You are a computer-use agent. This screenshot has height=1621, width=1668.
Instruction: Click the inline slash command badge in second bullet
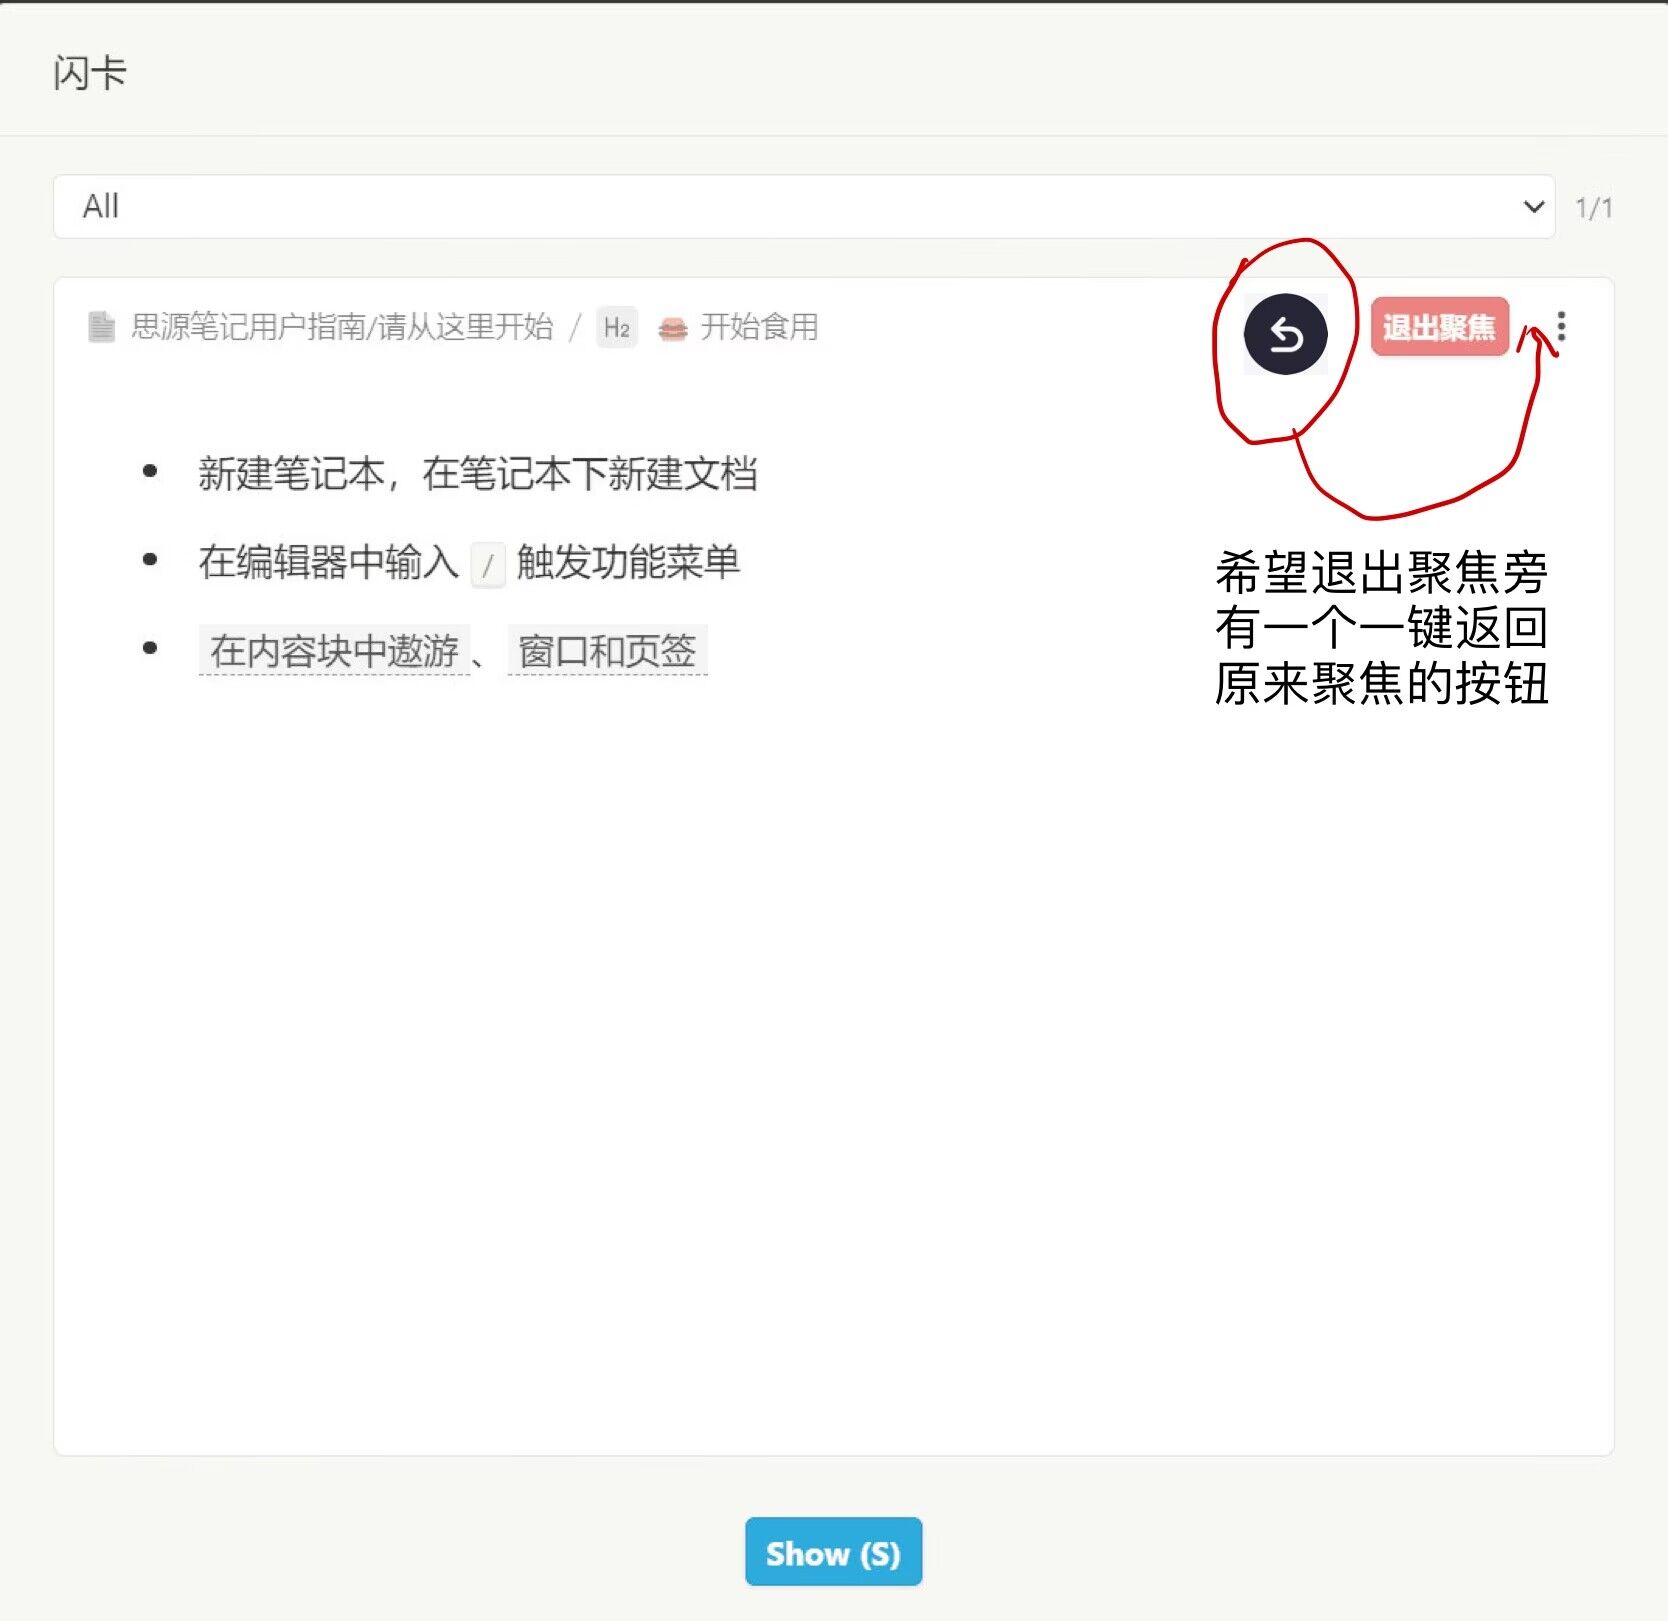[x=487, y=565]
